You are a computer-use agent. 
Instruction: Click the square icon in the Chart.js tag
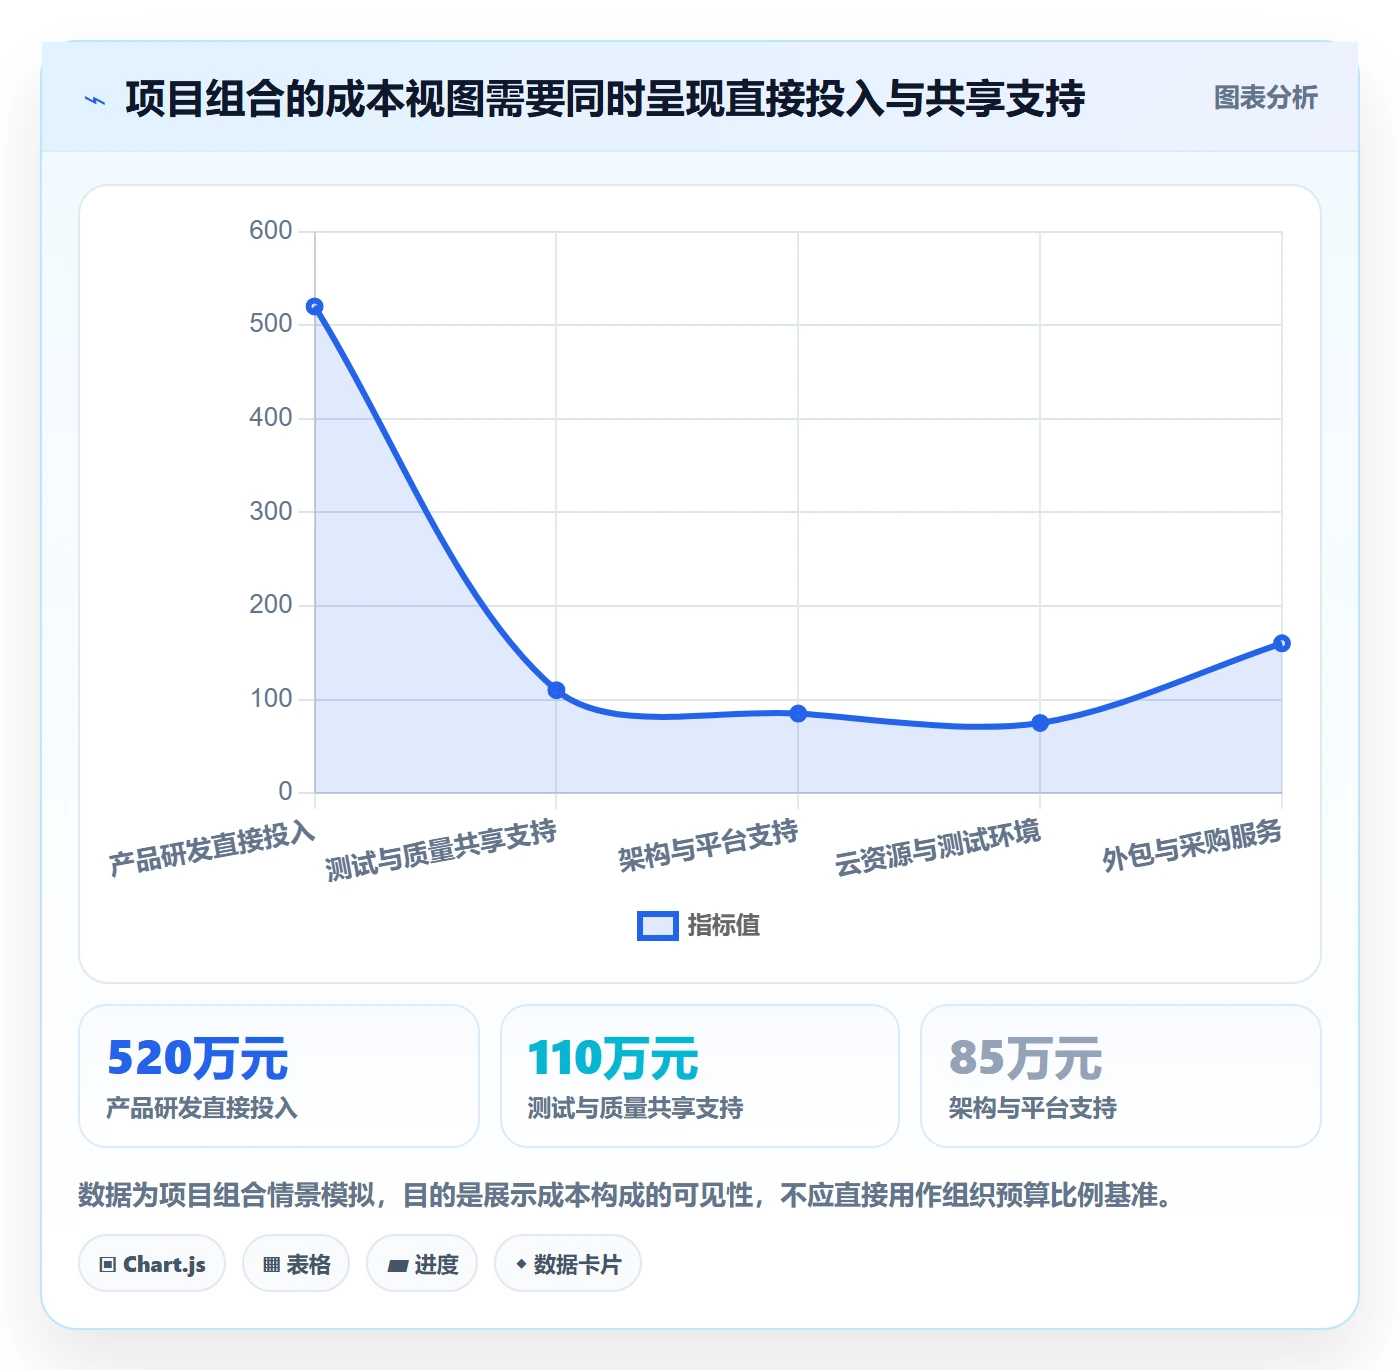pos(108,1265)
